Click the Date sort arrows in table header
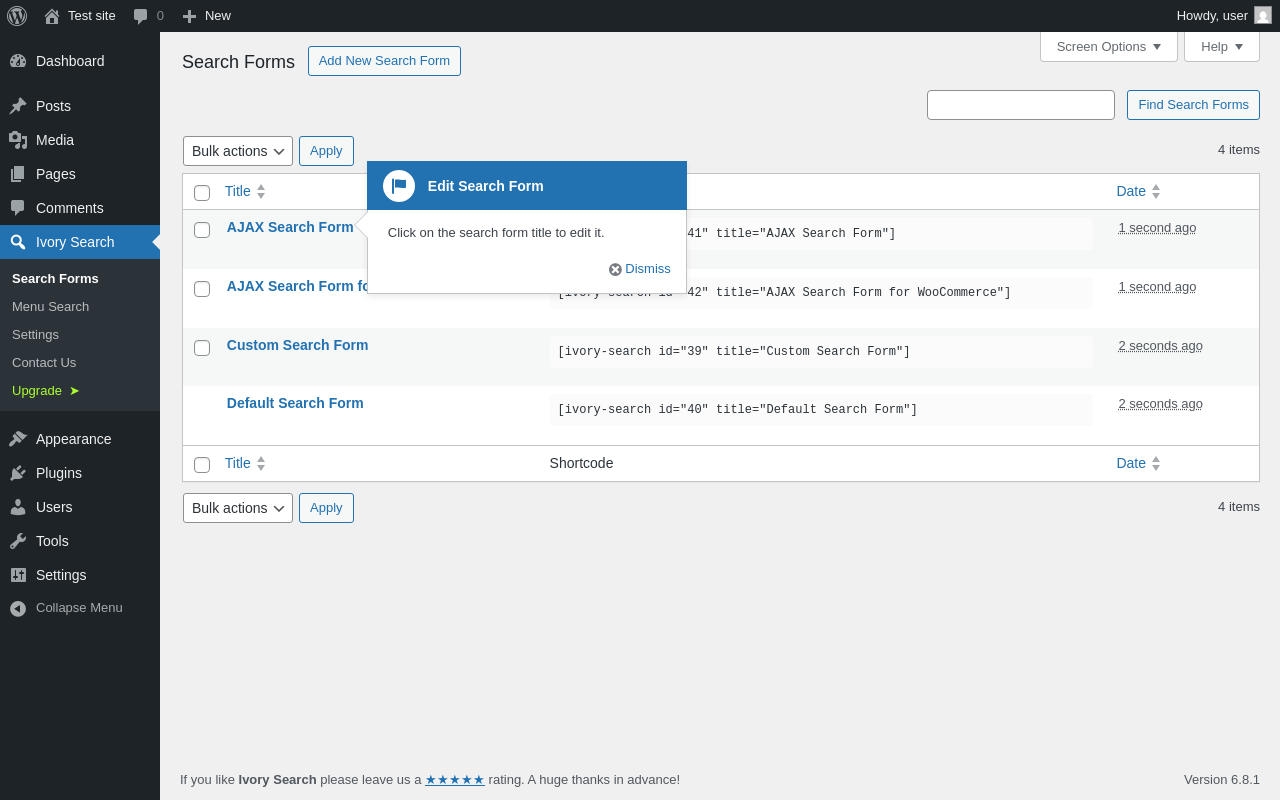Viewport: 1280px width, 800px height. 1156,191
